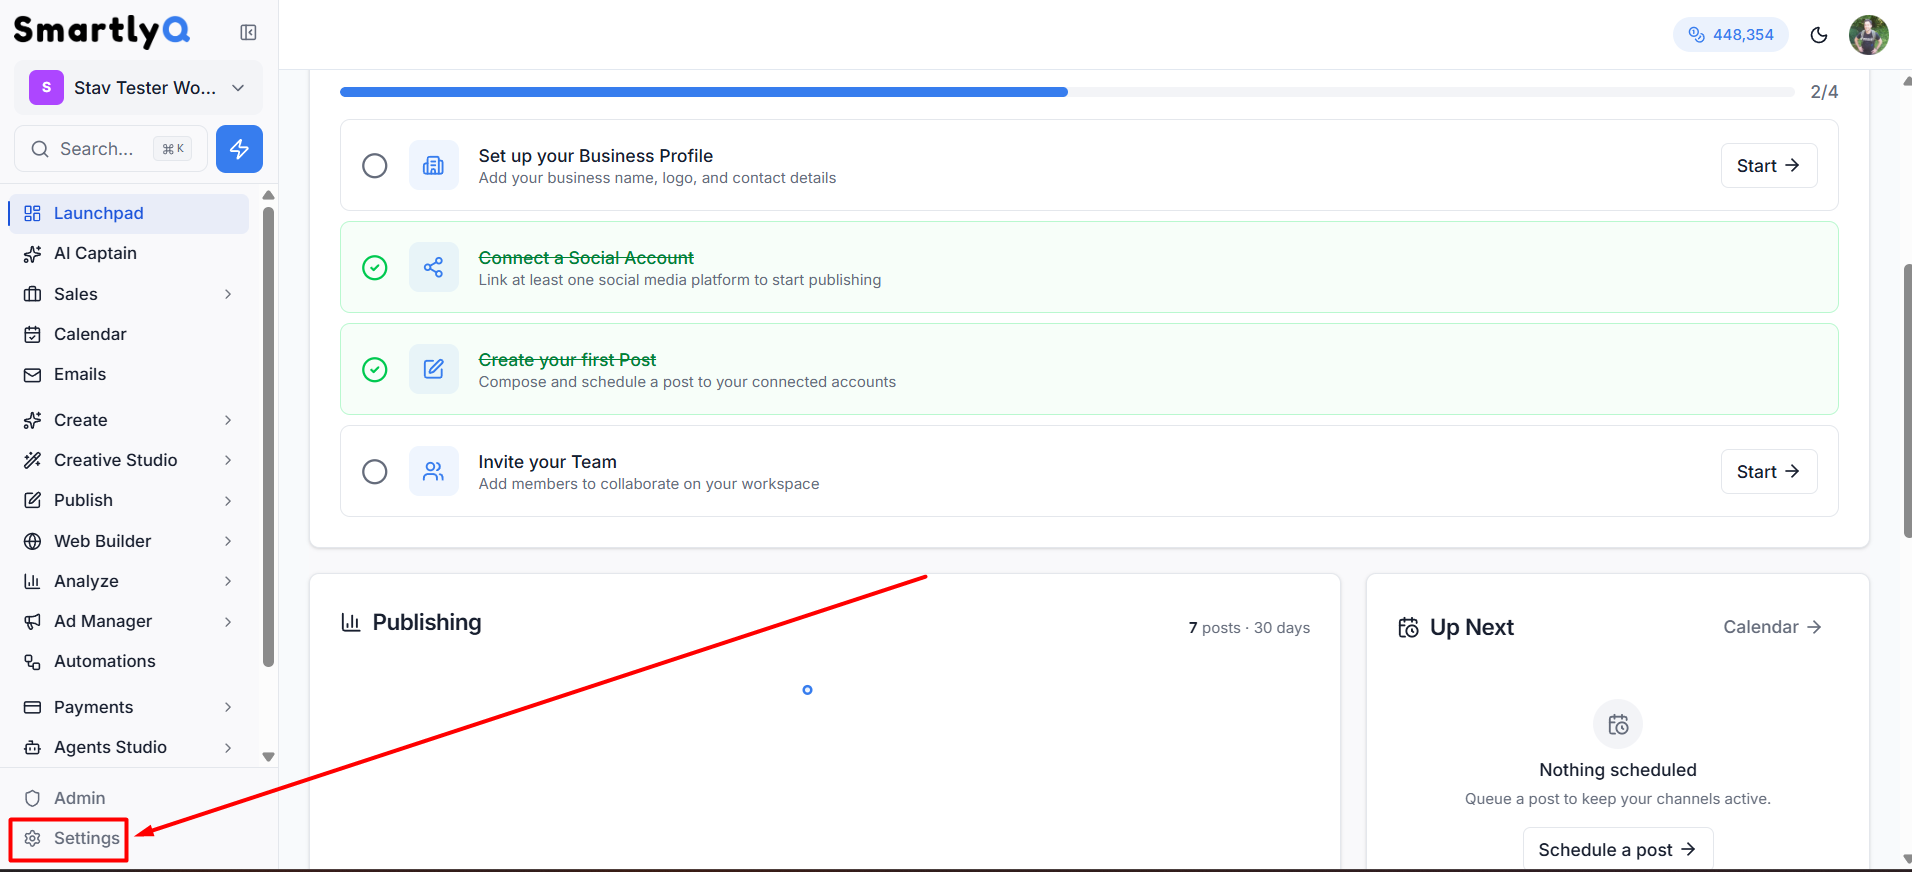Open Calendar link in Up Next

coord(1772,627)
